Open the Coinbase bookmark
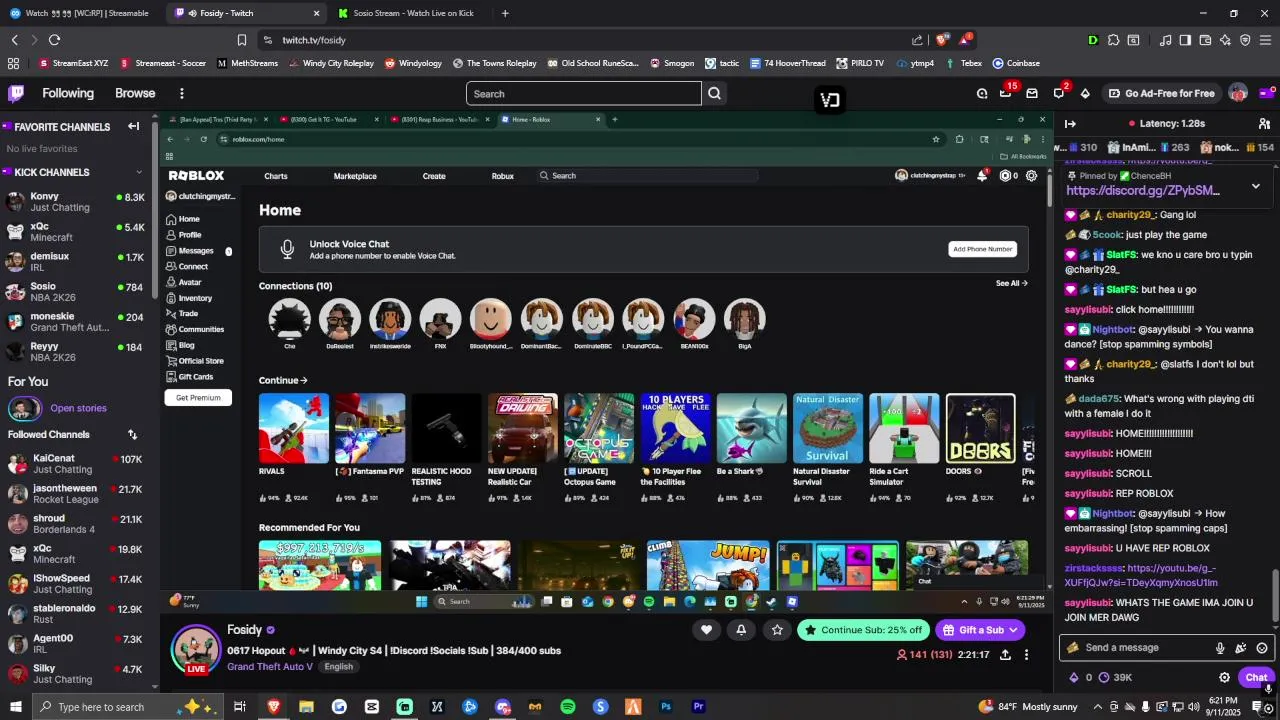 tap(1016, 63)
